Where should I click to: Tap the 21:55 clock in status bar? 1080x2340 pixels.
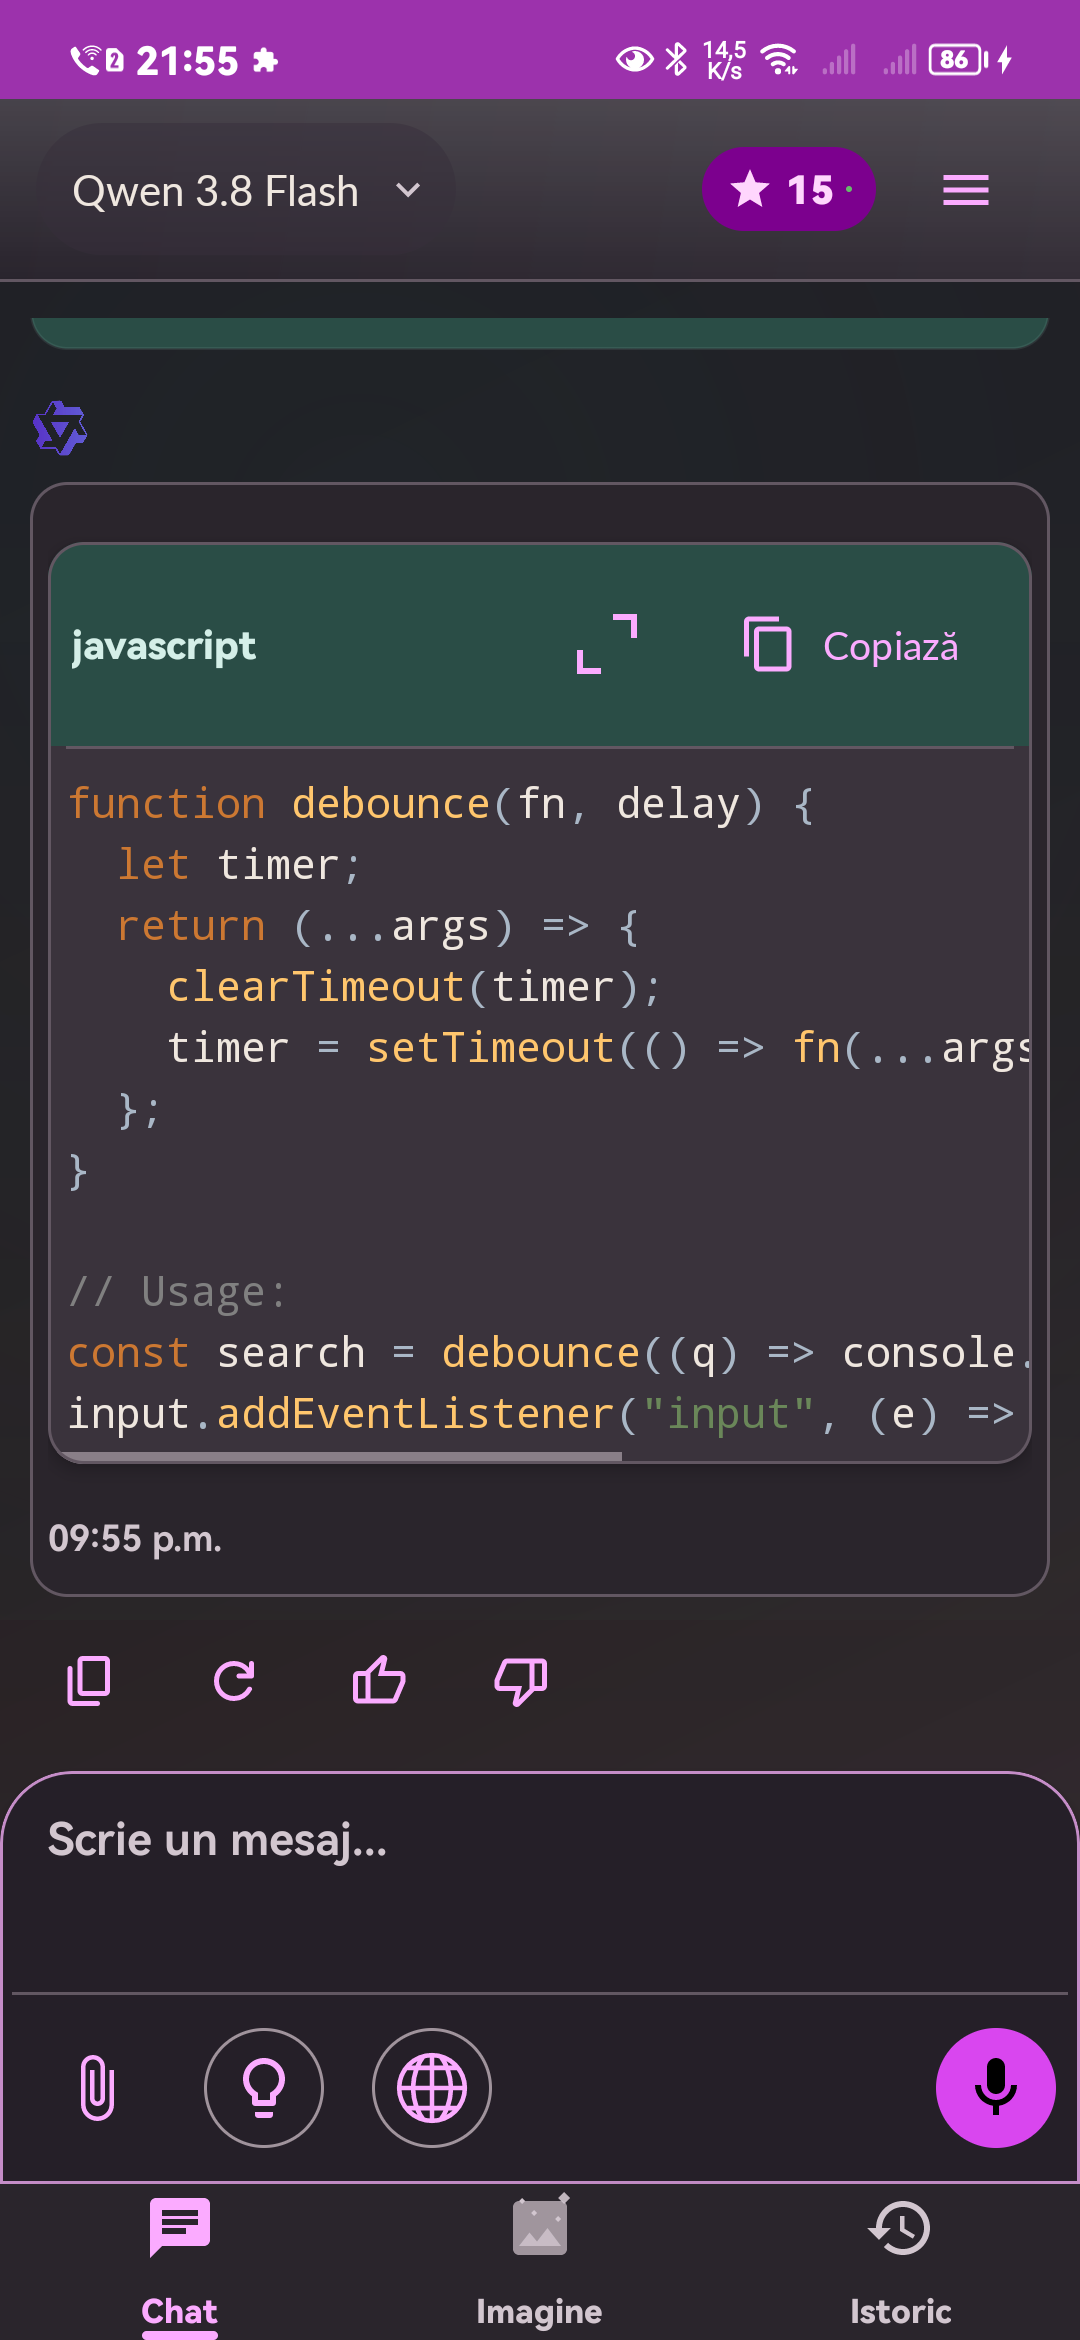coord(187,61)
